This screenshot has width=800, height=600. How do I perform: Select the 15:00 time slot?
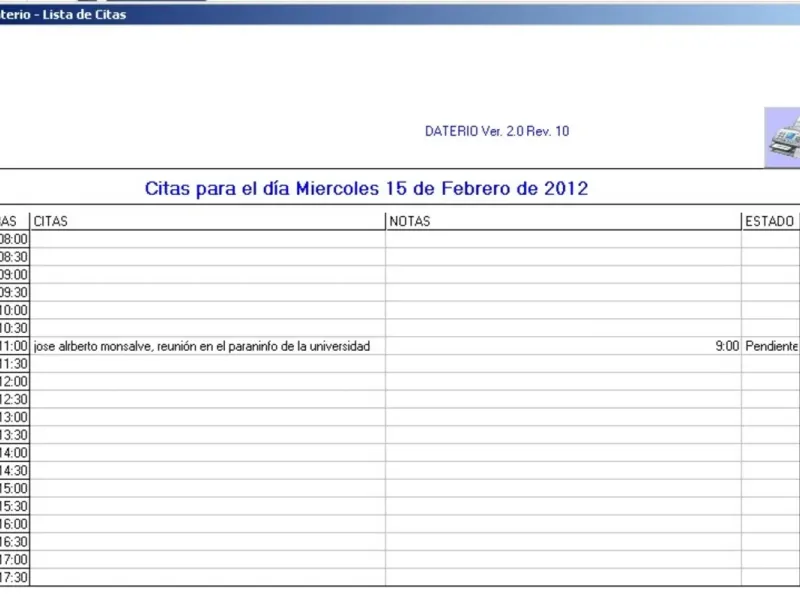pyautogui.click(x=14, y=489)
